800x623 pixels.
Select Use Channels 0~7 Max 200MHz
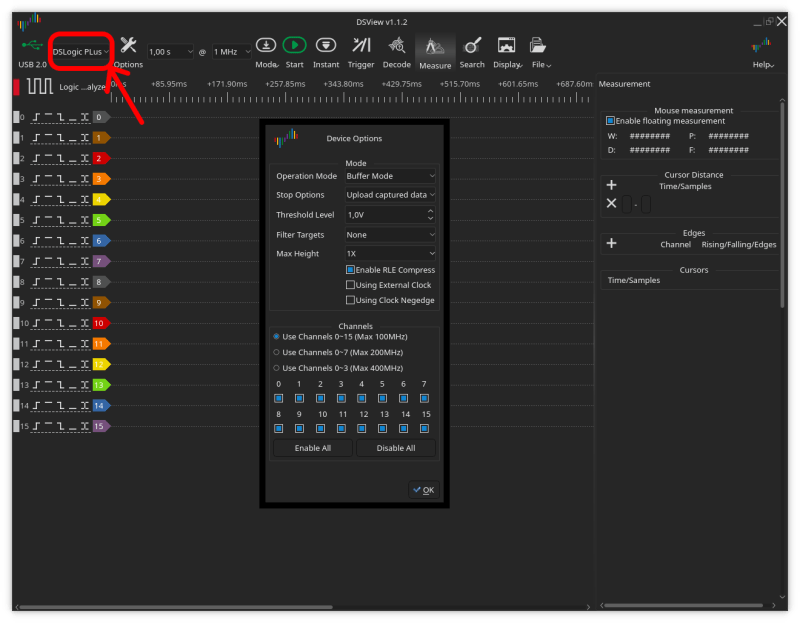coord(276,352)
